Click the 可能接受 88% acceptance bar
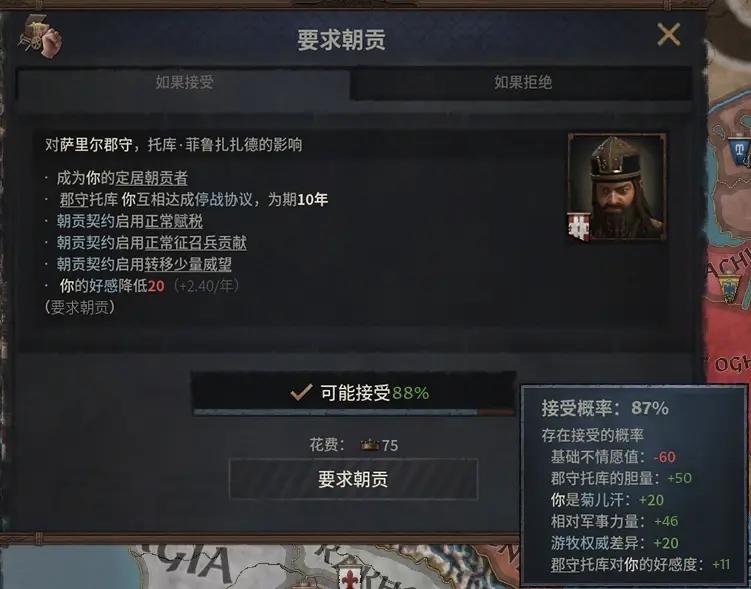This screenshot has height=589, width=751. coord(353,394)
